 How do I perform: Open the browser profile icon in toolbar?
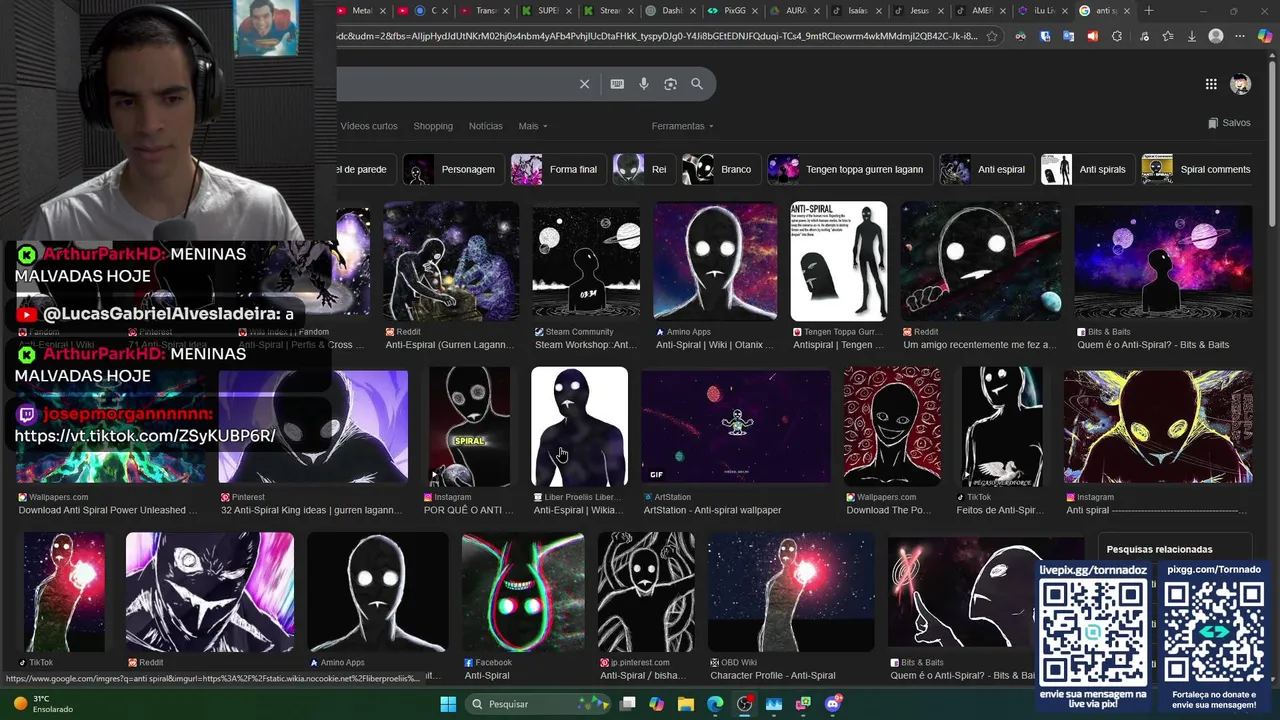point(1216,36)
